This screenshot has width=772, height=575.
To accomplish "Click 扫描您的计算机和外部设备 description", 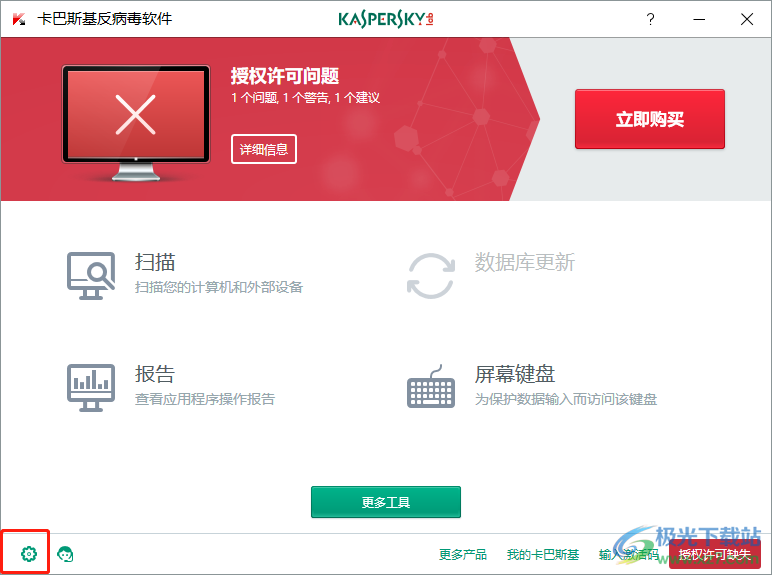I will [219, 287].
